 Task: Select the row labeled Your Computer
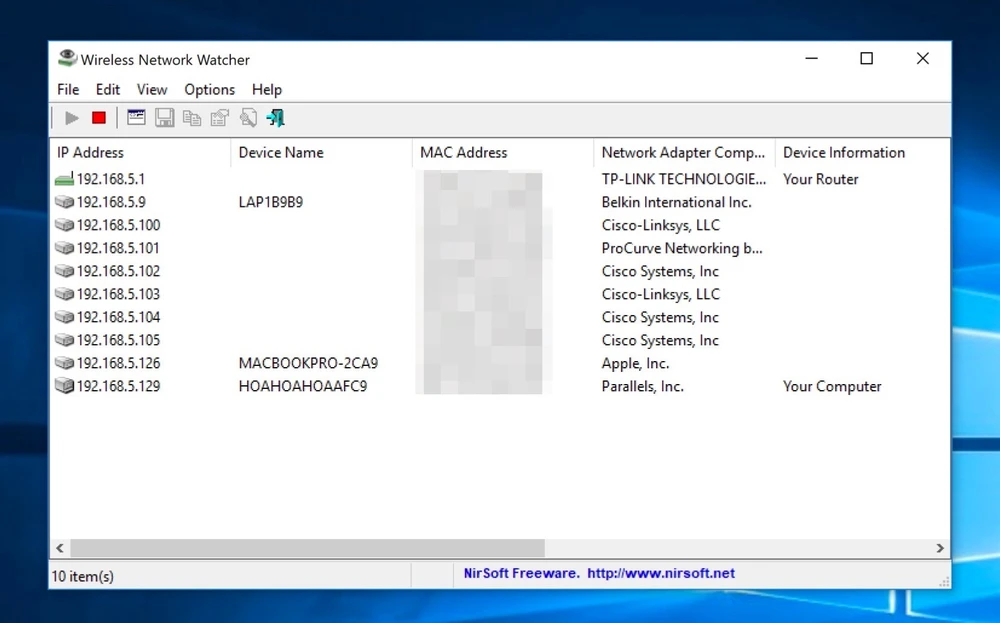click(832, 387)
